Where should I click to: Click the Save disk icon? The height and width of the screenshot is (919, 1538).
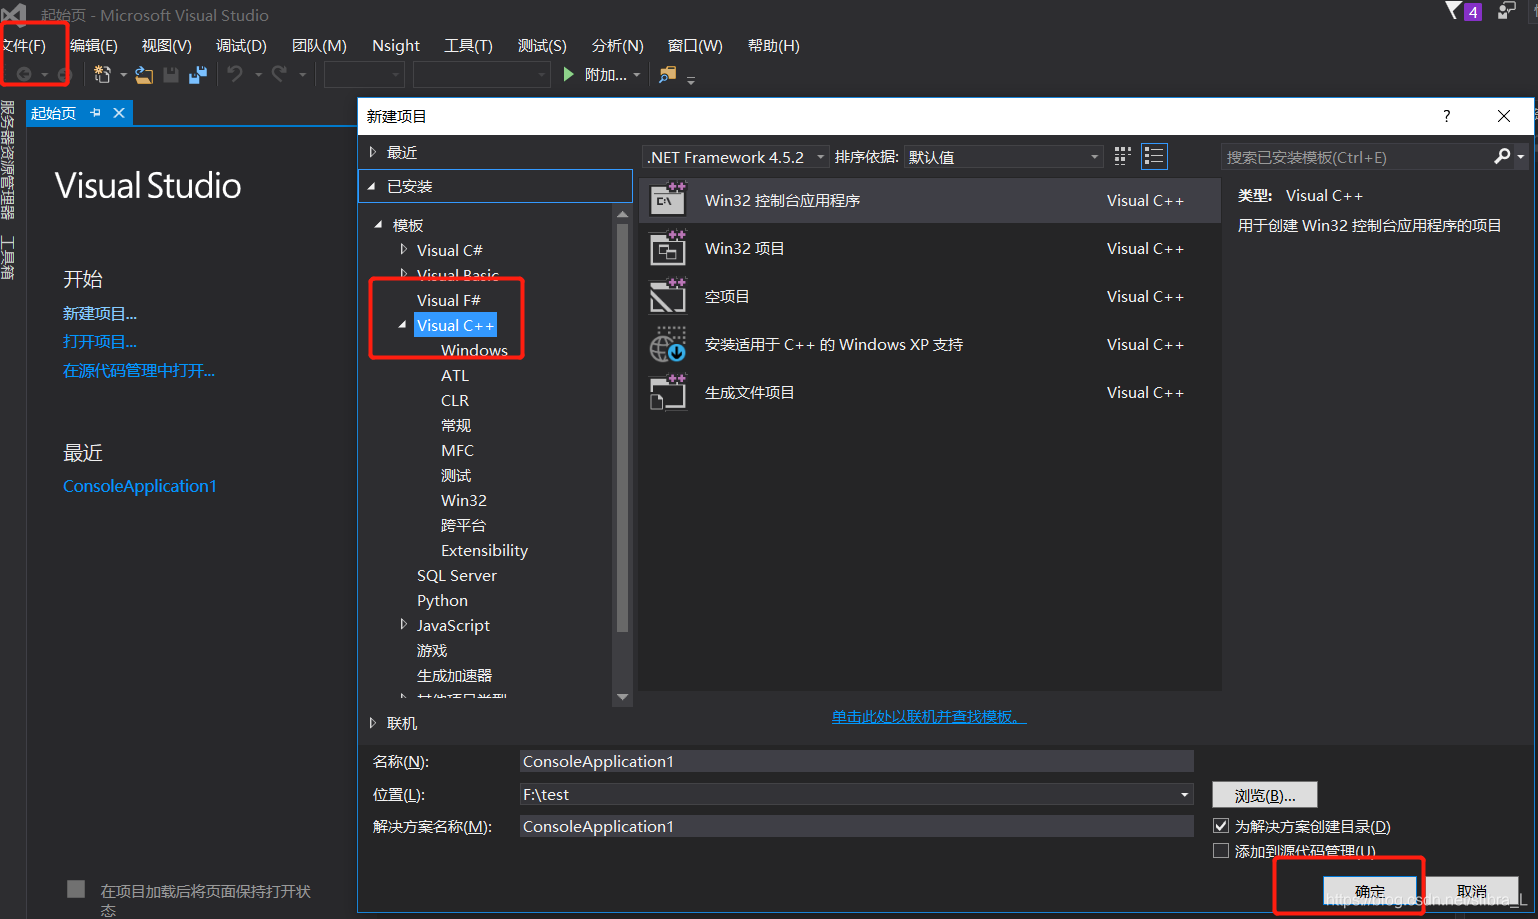pos(171,75)
